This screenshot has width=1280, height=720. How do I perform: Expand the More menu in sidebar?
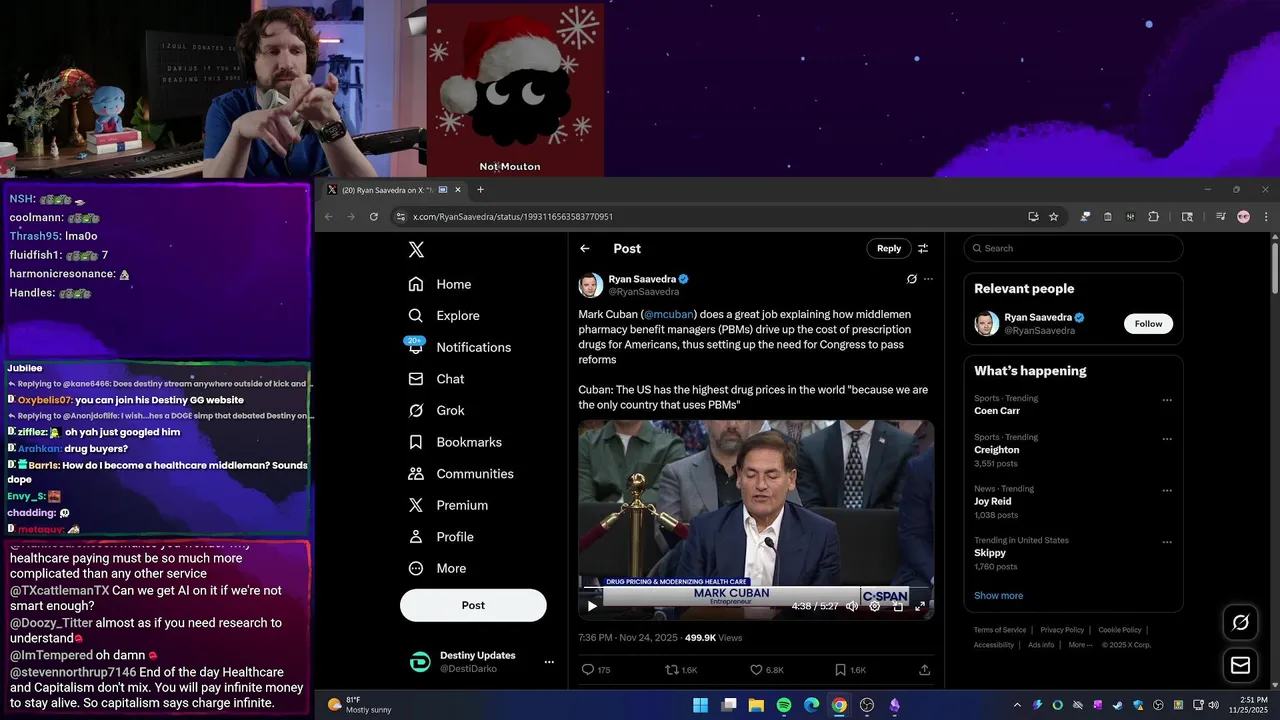tap(437, 568)
